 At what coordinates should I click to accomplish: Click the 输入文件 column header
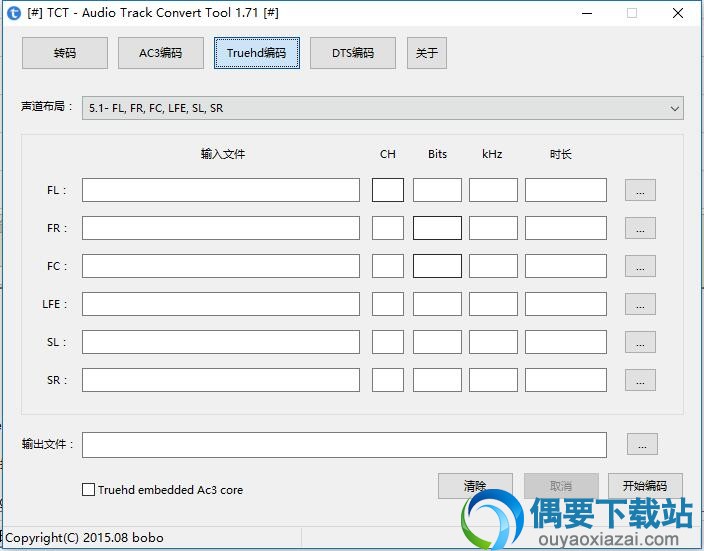[223, 154]
